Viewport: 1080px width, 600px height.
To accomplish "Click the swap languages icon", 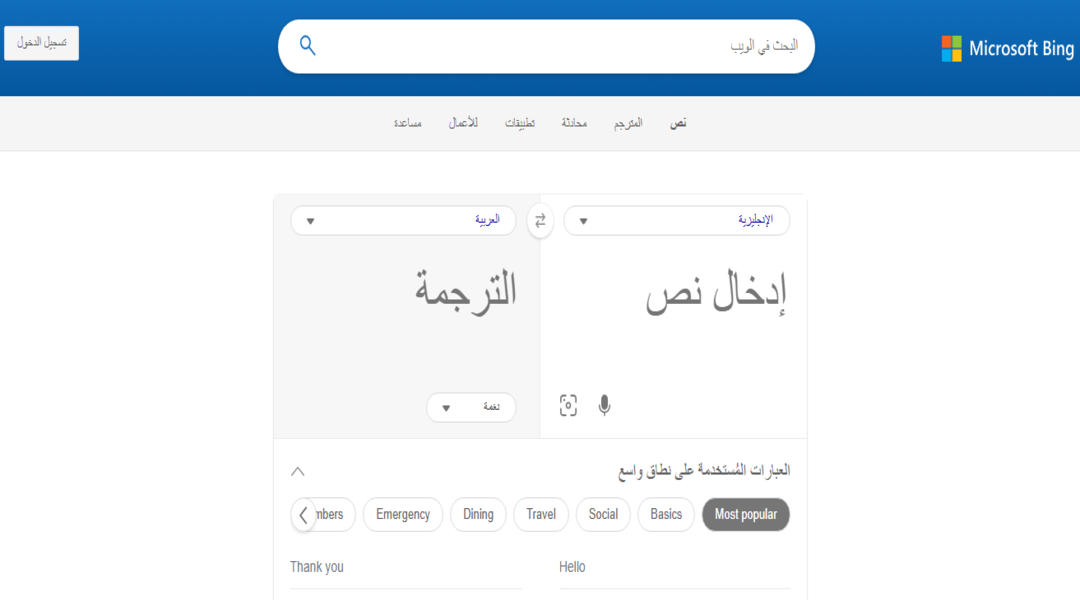I will tap(540, 220).
